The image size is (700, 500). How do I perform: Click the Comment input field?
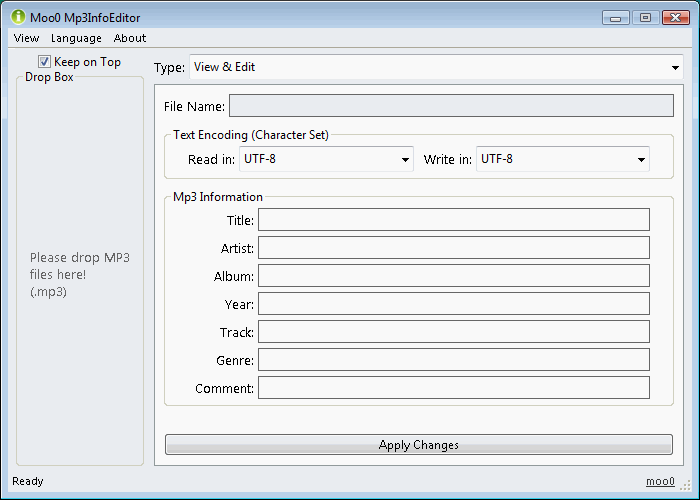(454, 388)
